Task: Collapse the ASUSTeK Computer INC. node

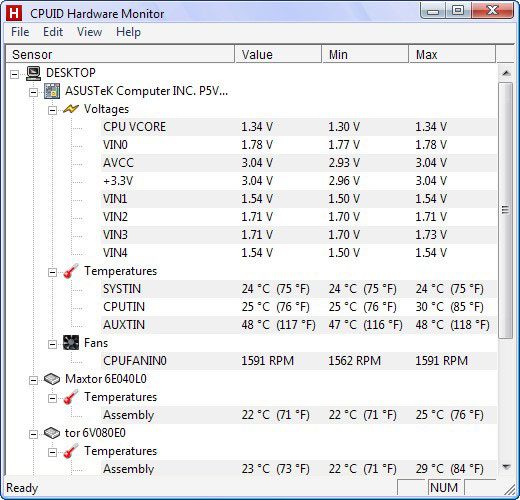Action: pyautogui.click(x=33, y=92)
